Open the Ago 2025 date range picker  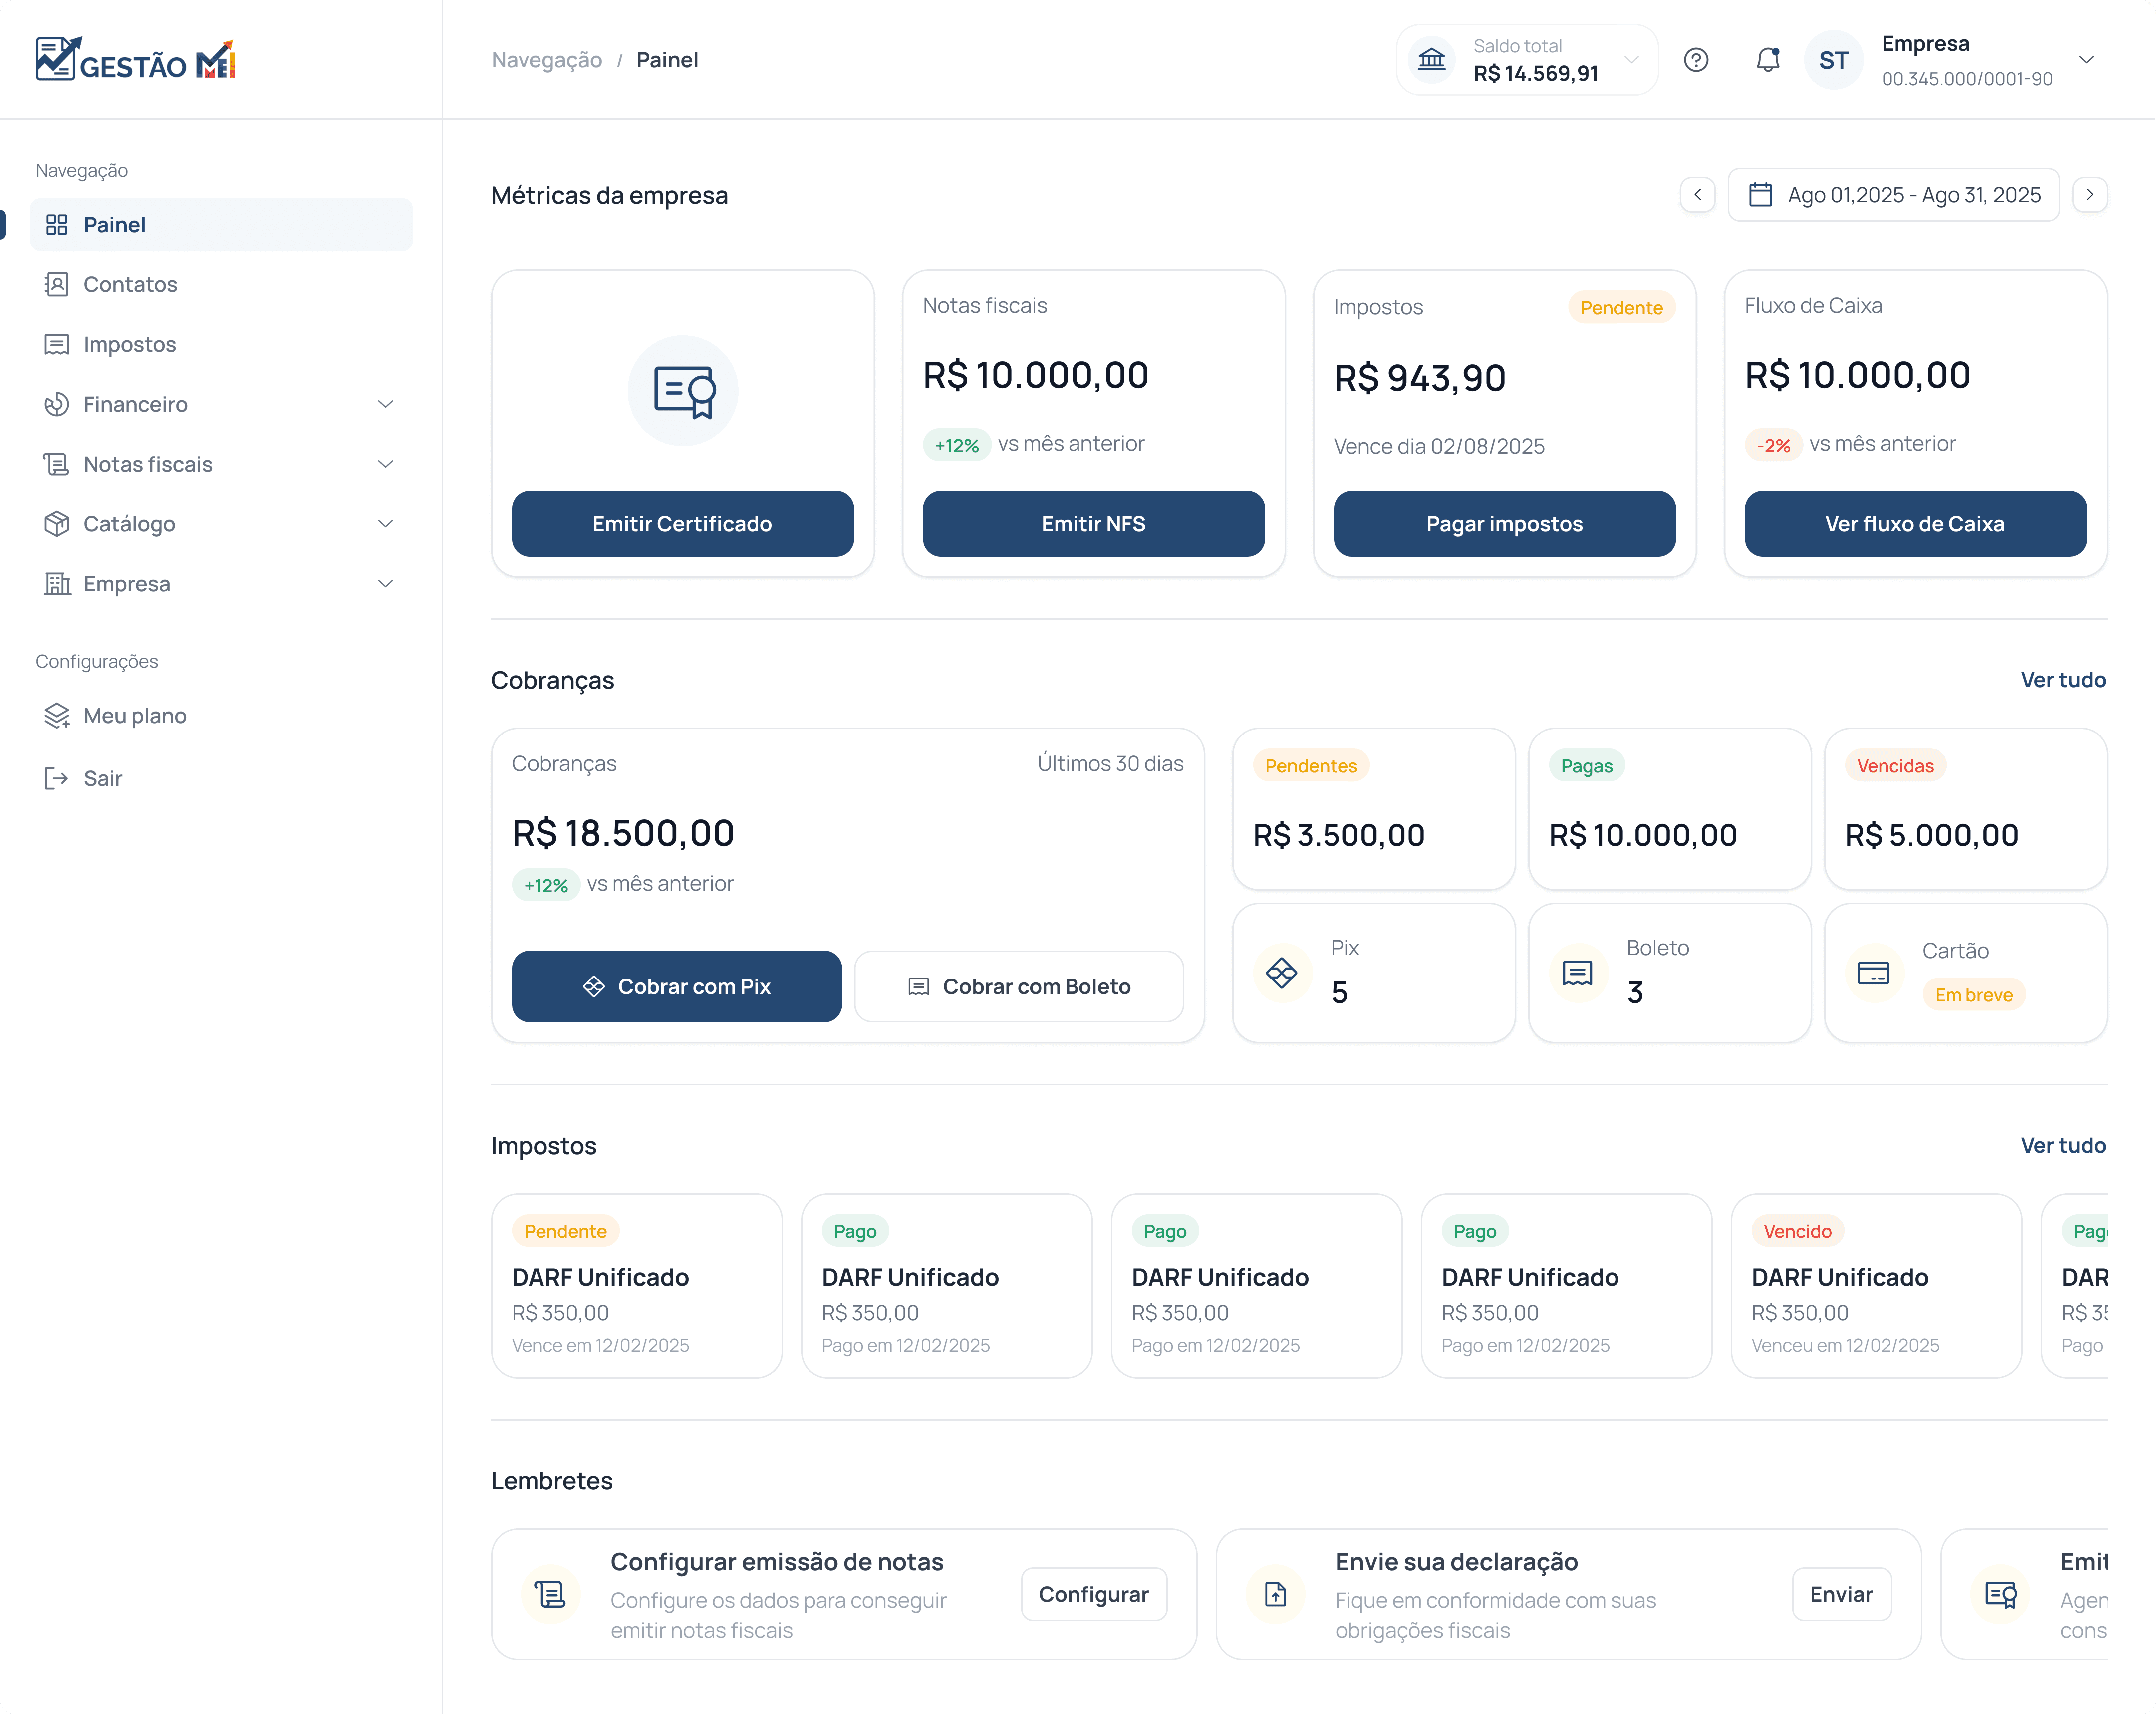click(1893, 194)
